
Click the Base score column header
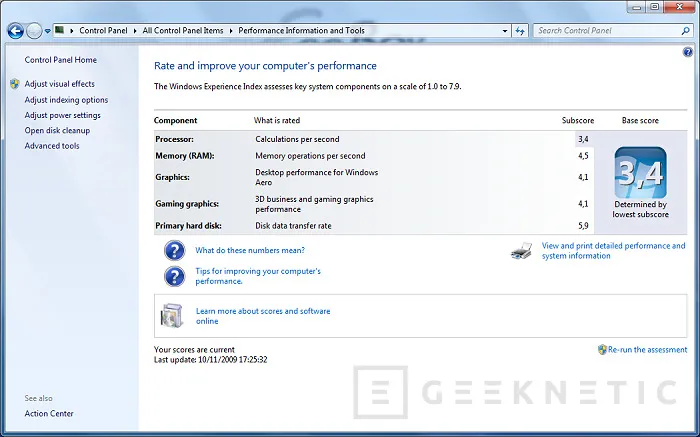tap(640, 121)
